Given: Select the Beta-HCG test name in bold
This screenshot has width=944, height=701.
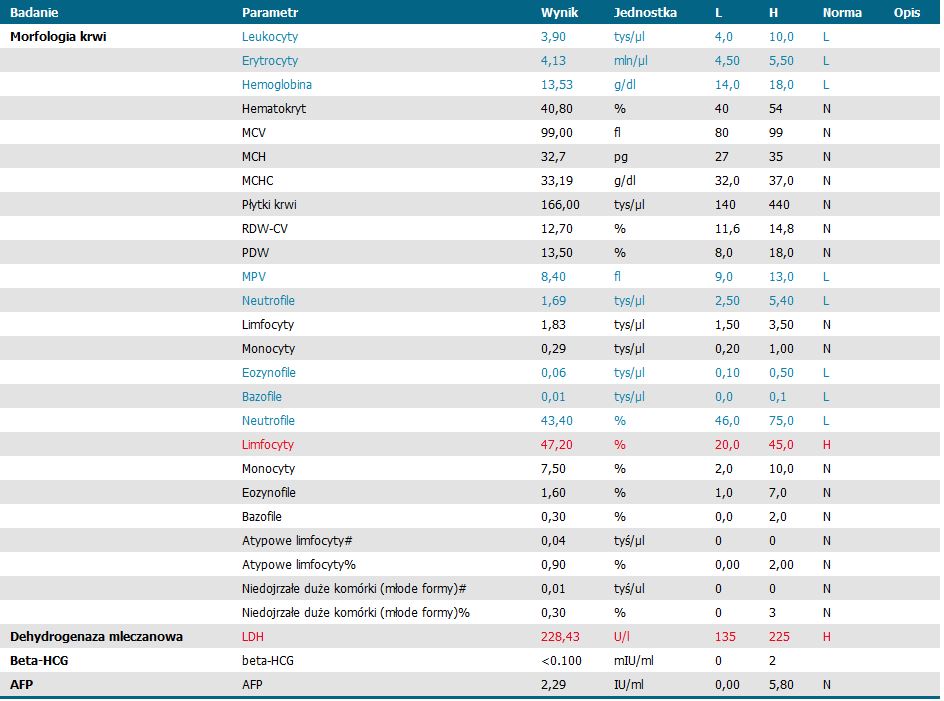Looking at the screenshot, I should pos(39,661).
